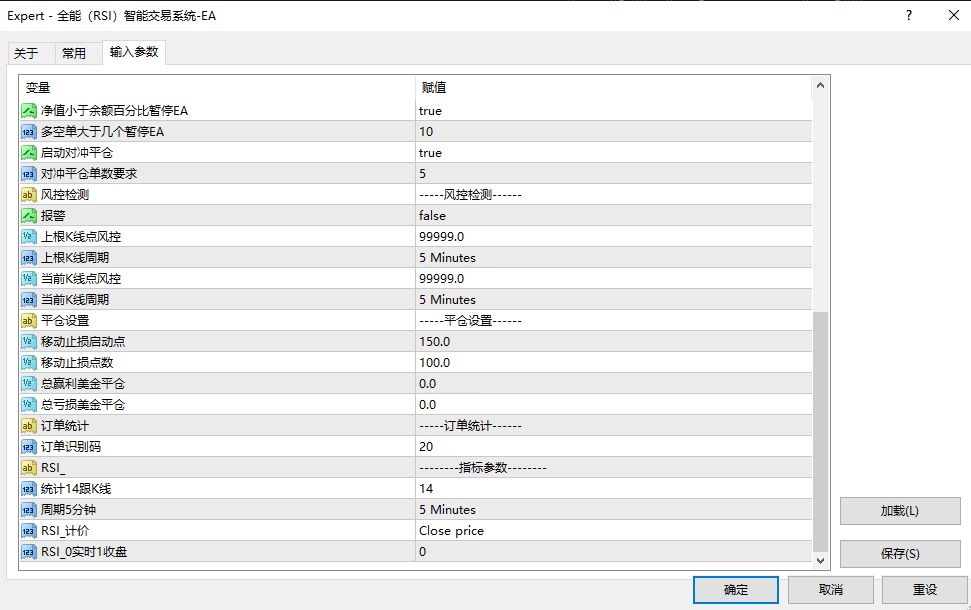Screen dimensions: 971x610
Task: Click the integer icon beside 订单识别码
Action: tap(29, 447)
